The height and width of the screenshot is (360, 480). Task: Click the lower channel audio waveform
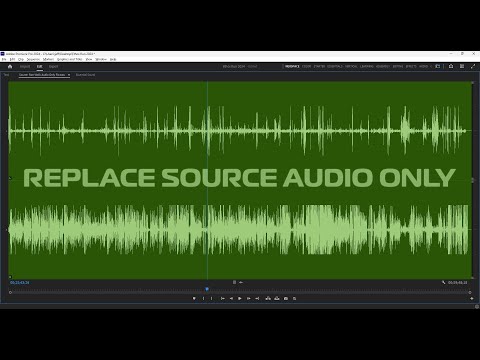(x=239, y=229)
